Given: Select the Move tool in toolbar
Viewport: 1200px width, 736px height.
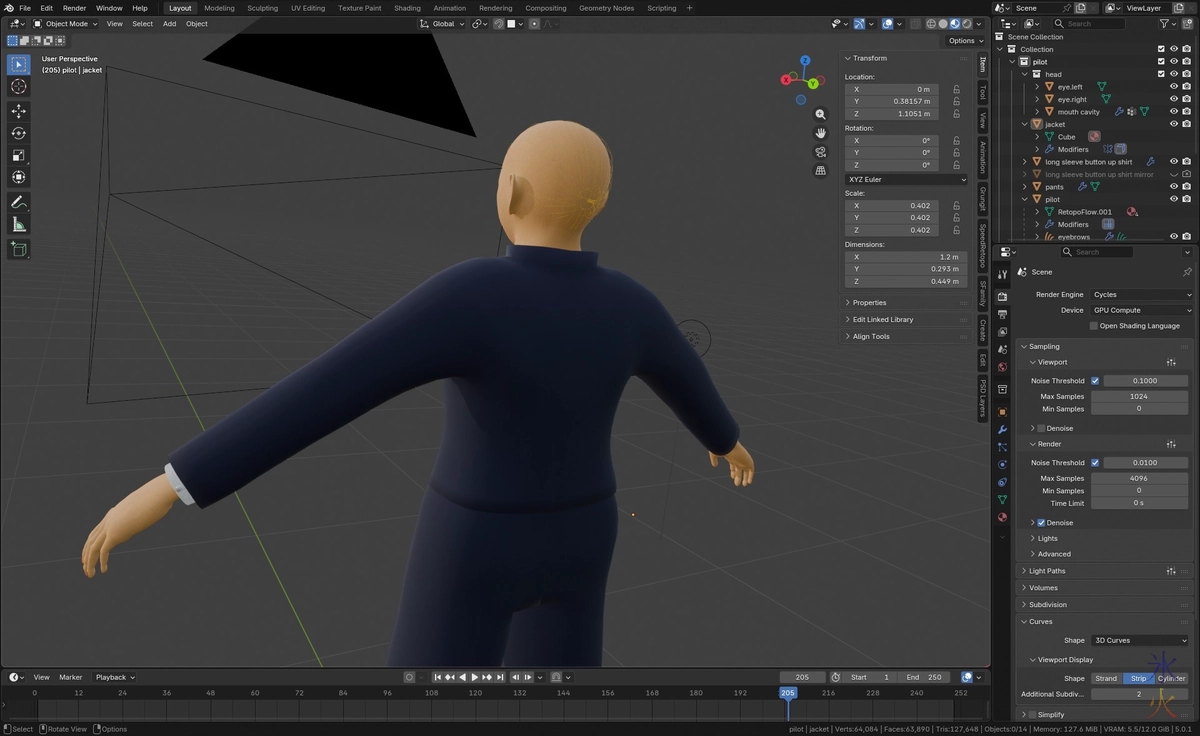Looking at the screenshot, I should pyautogui.click(x=18, y=111).
